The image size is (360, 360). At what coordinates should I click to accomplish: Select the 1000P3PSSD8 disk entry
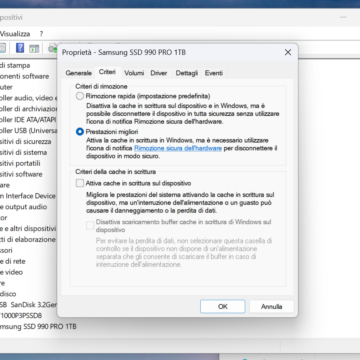pyautogui.click(x=21, y=315)
